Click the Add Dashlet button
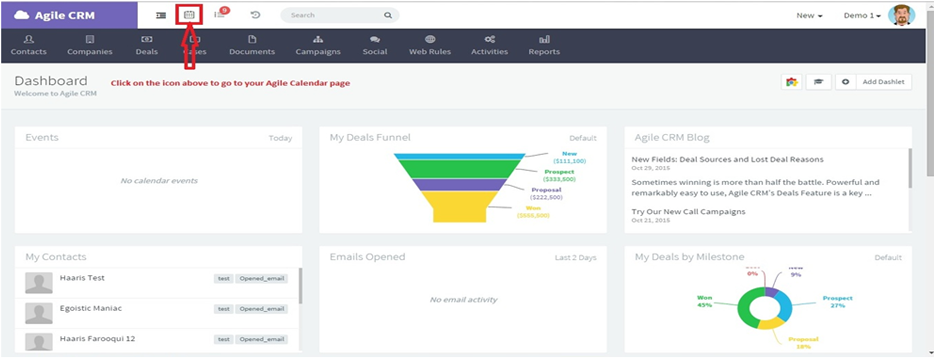 [883, 82]
